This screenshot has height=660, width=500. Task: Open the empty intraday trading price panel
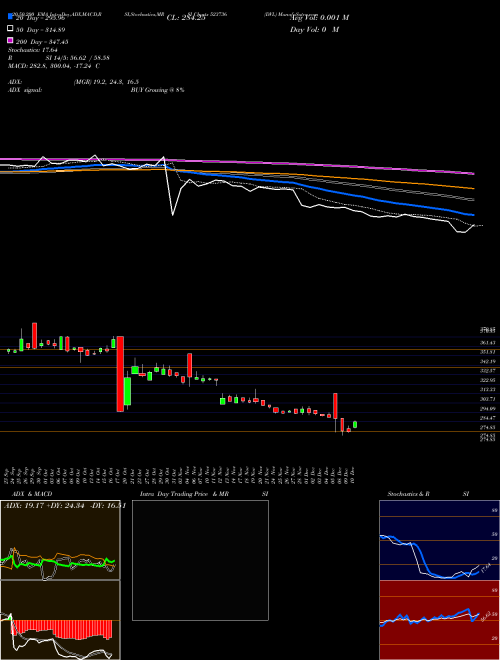coord(200,560)
